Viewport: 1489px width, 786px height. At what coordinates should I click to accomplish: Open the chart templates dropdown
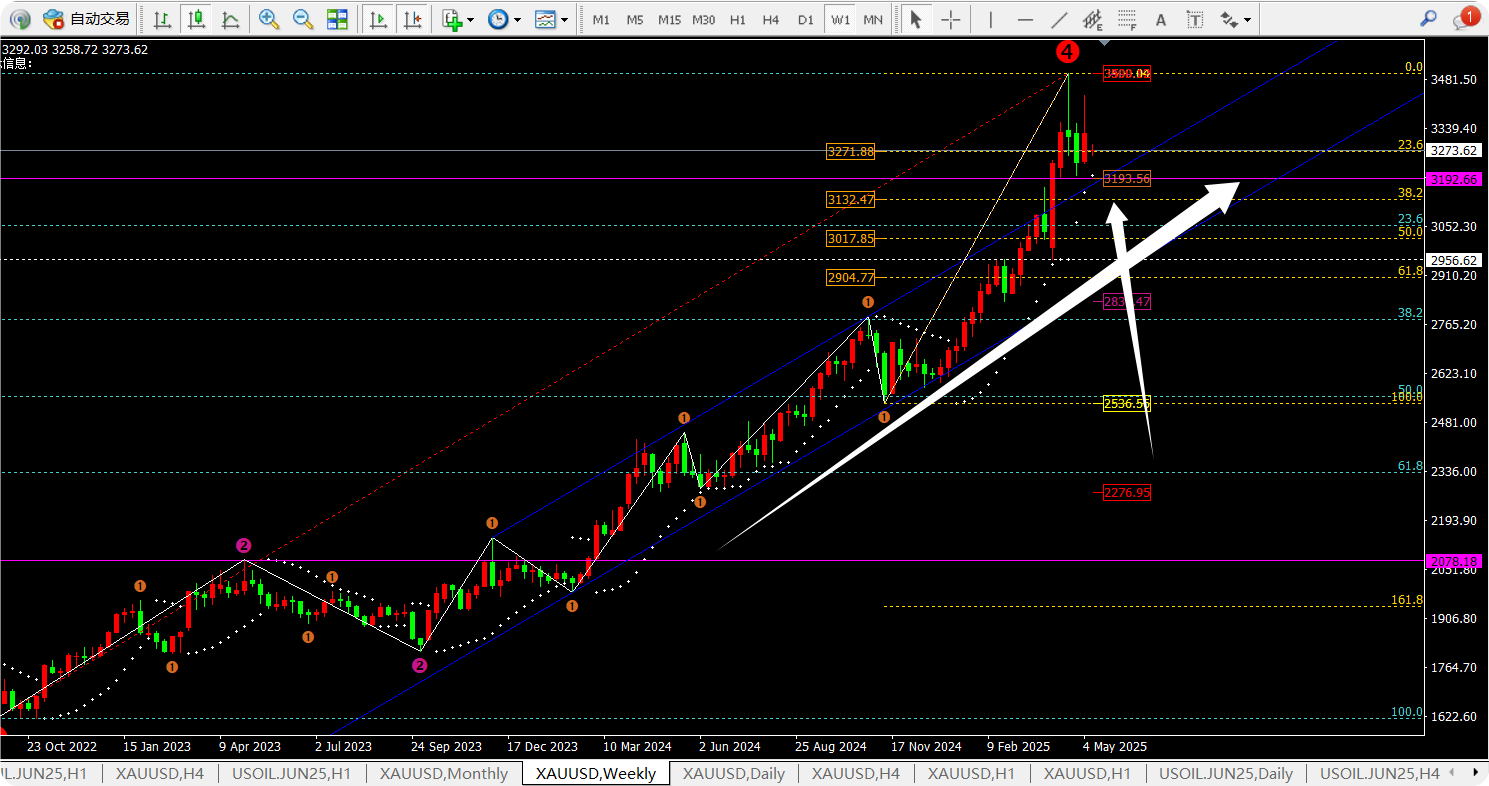coord(551,19)
